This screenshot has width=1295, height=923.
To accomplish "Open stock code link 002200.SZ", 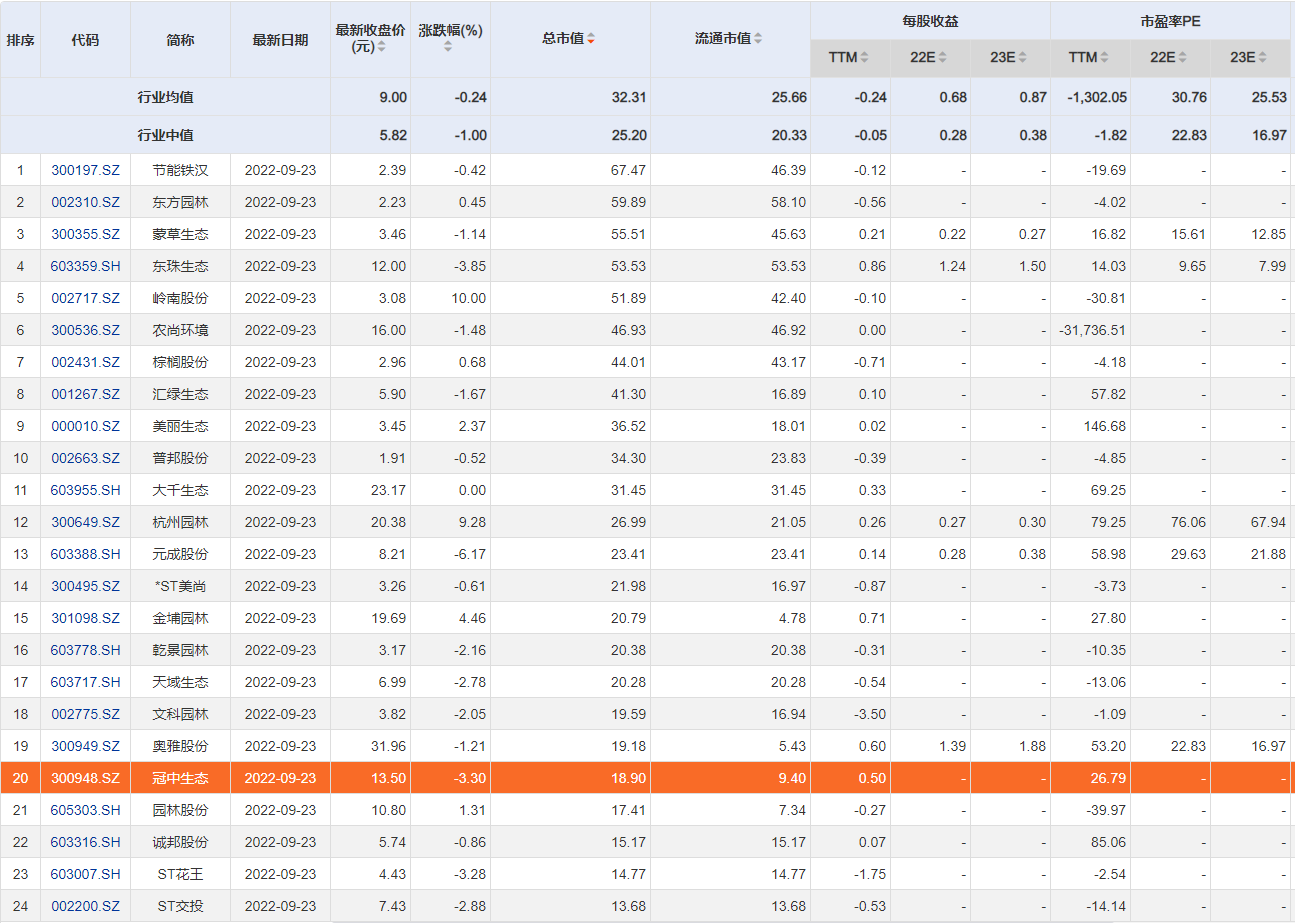I will tap(85, 906).
